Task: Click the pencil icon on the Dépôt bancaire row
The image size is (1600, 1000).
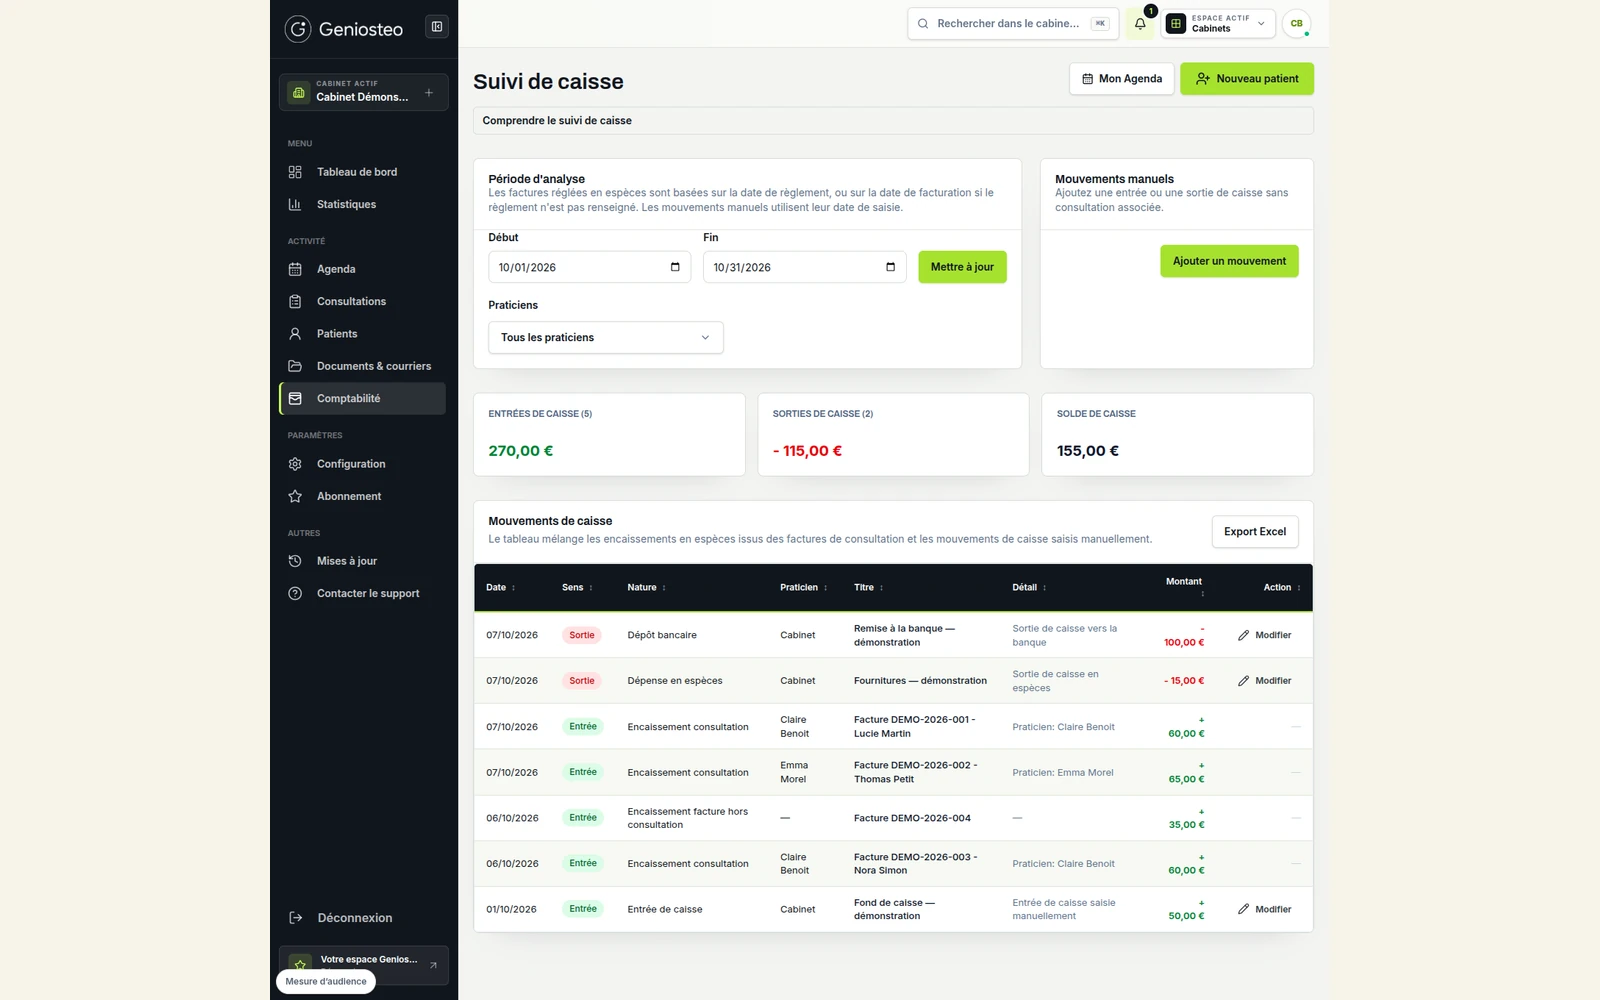Action: [1243, 635]
